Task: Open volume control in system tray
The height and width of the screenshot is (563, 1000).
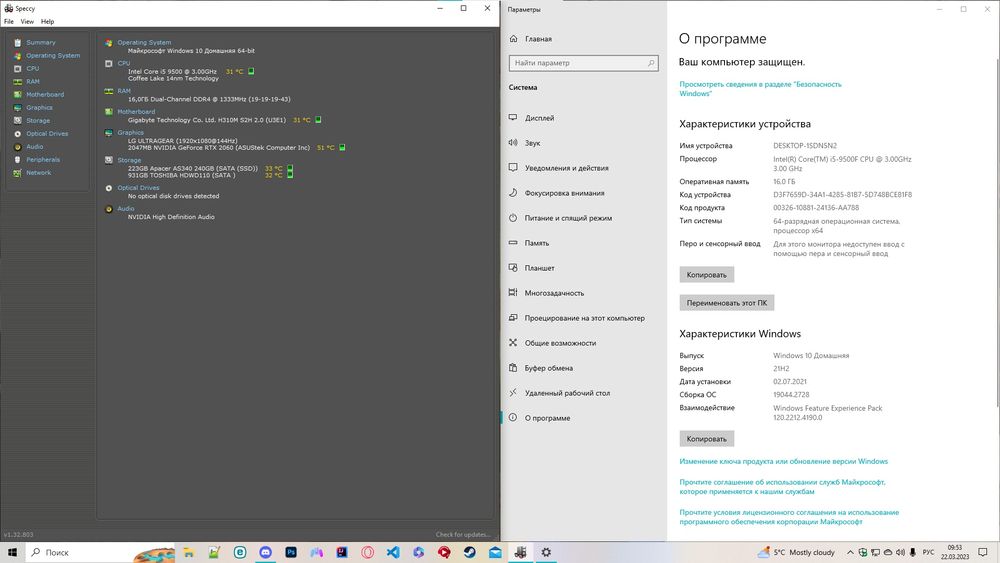Action: click(900, 552)
